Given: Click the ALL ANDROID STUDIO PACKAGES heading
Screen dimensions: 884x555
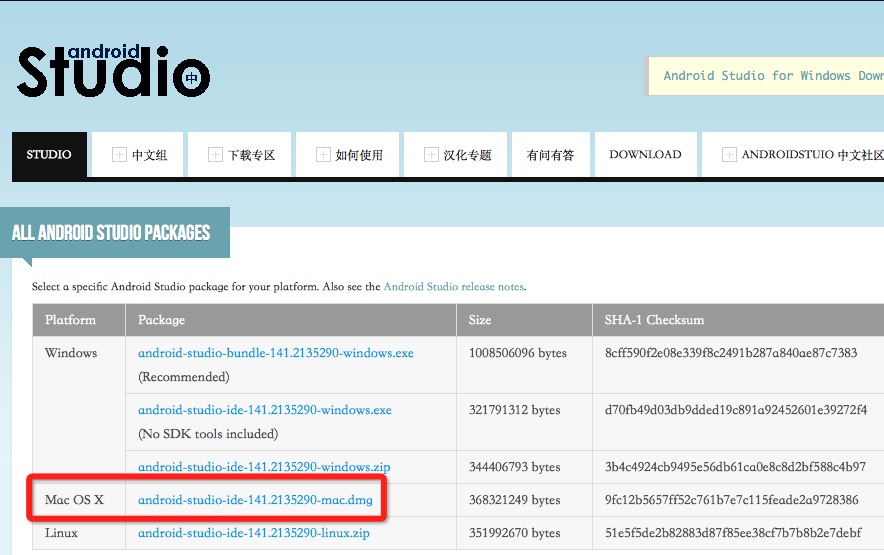Looking at the screenshot, I should click(111, 232).
